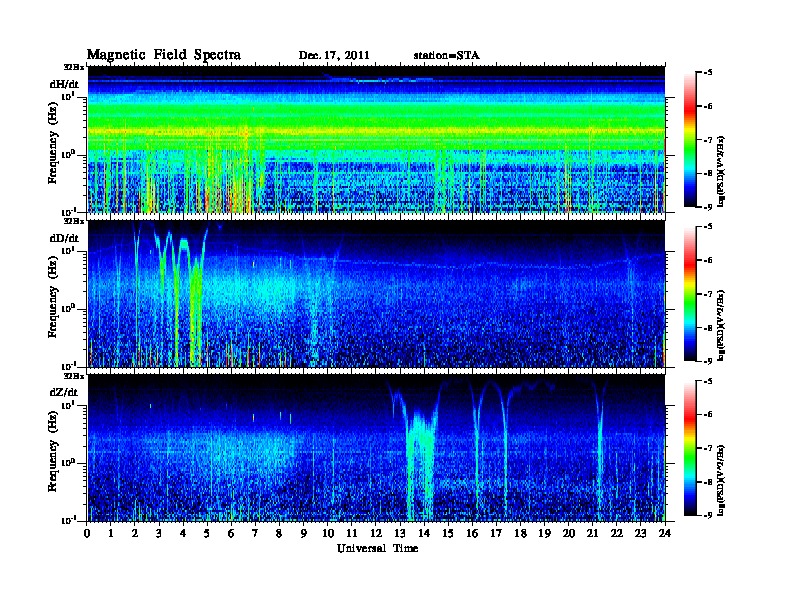Image resolution: width=792 pixels, height=612 pixels.
Task: Click the color scale bar beside dZ/dt panel
Action: pyautogui.click(x=690, y=448)
